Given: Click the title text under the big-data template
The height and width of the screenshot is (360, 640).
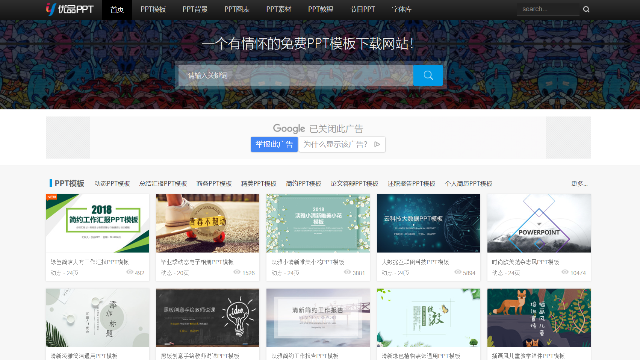Looking at the screenshot, I should (415, 262).
